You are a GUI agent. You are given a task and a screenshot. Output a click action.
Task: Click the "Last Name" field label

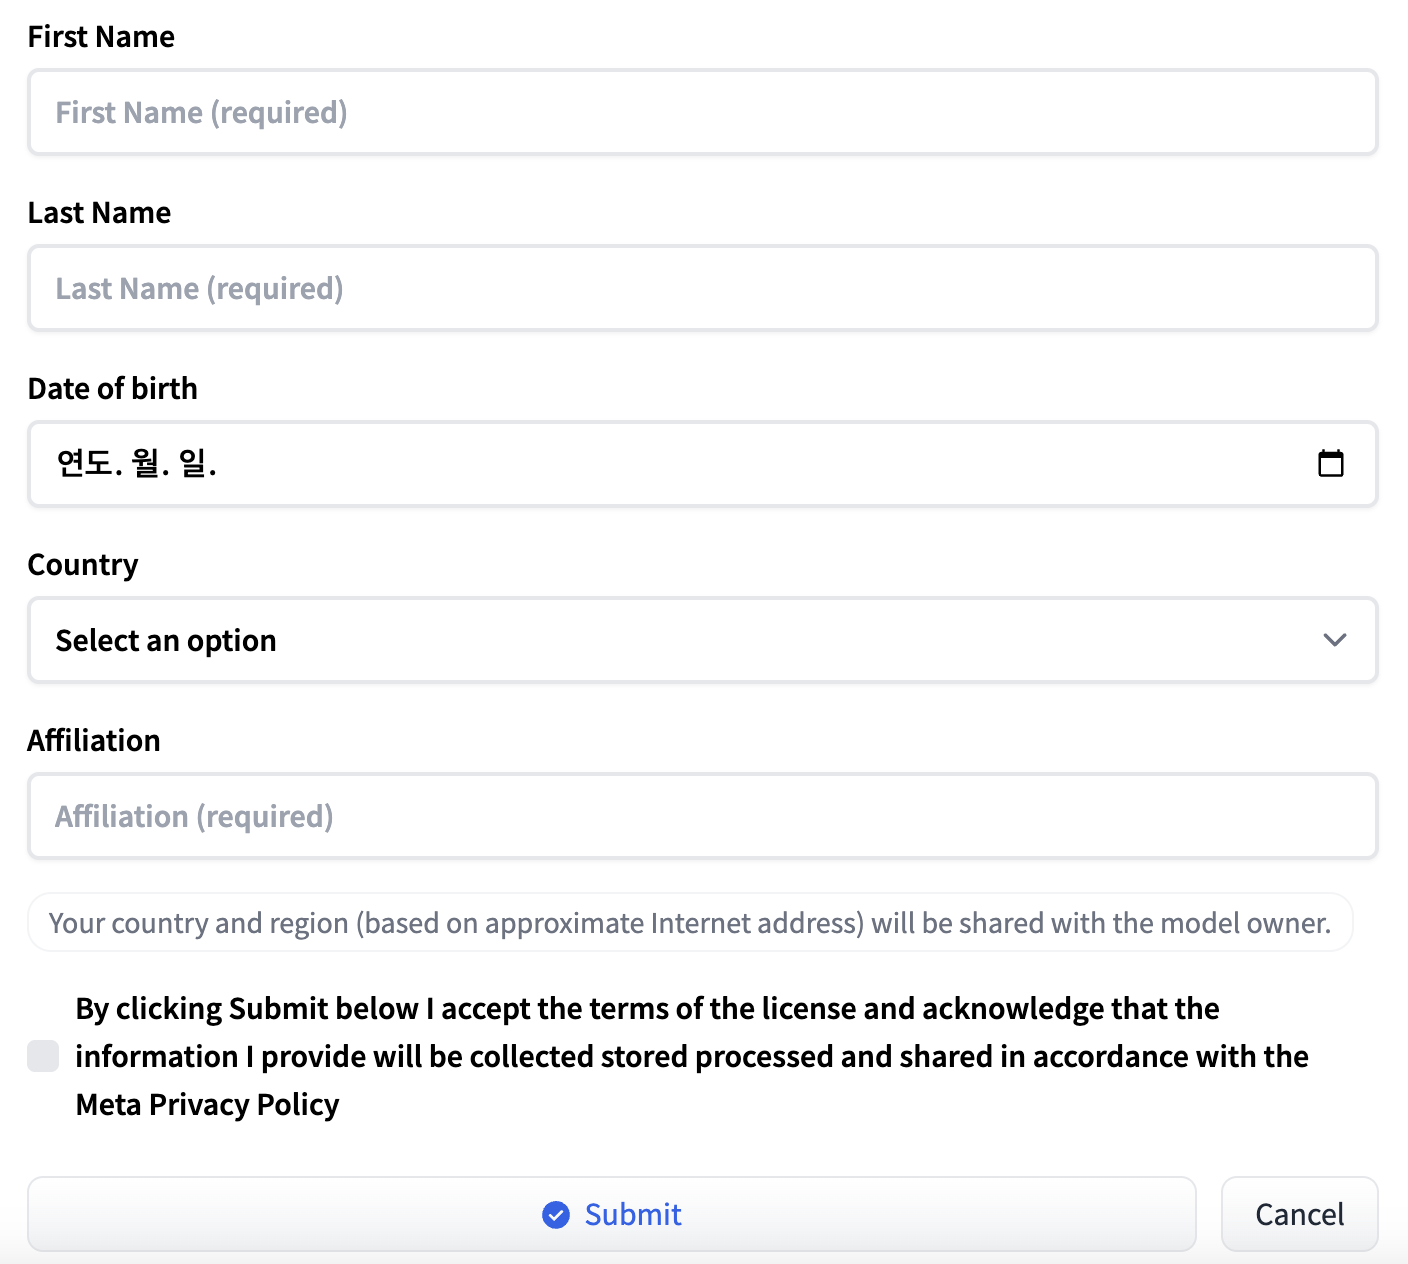[x=99, y=213]
